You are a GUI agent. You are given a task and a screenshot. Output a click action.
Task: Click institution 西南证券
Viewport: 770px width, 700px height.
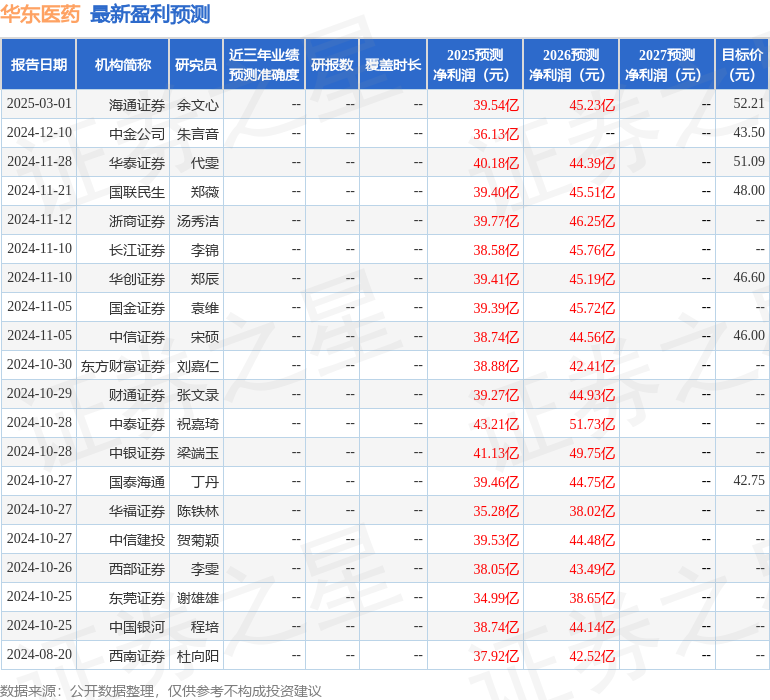point(137,655)
